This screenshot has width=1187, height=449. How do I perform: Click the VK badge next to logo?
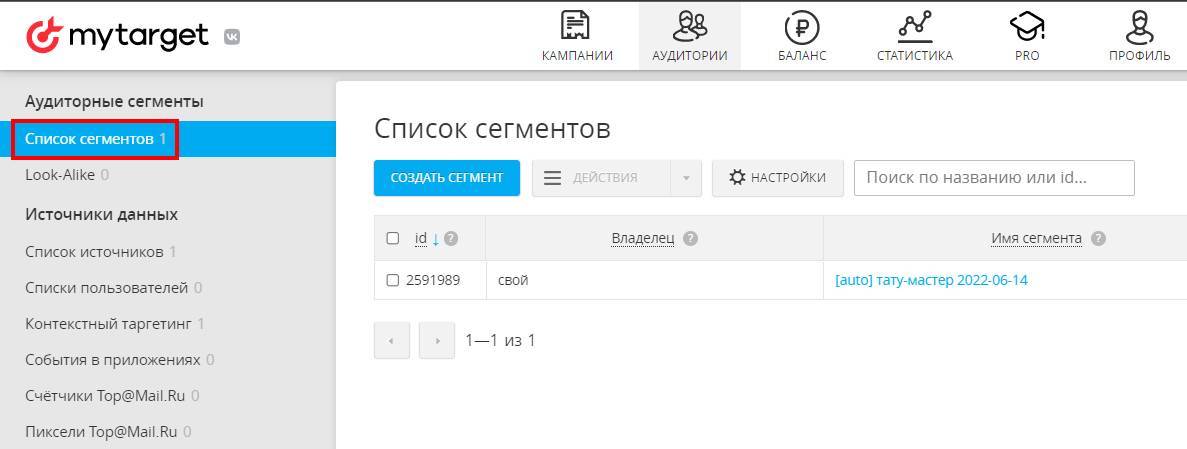tap(232, 37)
